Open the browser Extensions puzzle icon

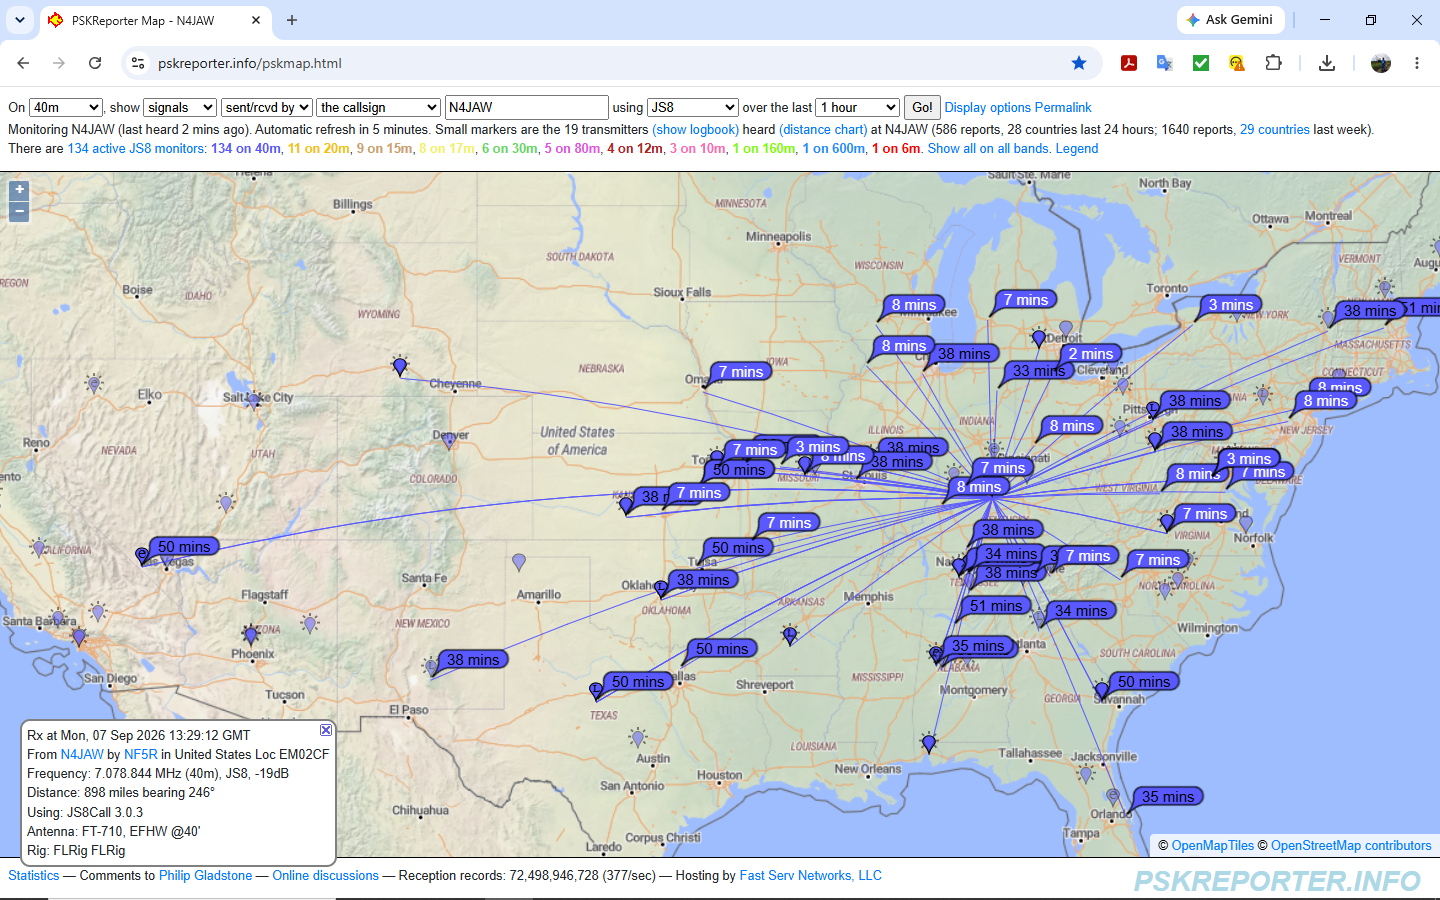click(x=1273, y=63)
